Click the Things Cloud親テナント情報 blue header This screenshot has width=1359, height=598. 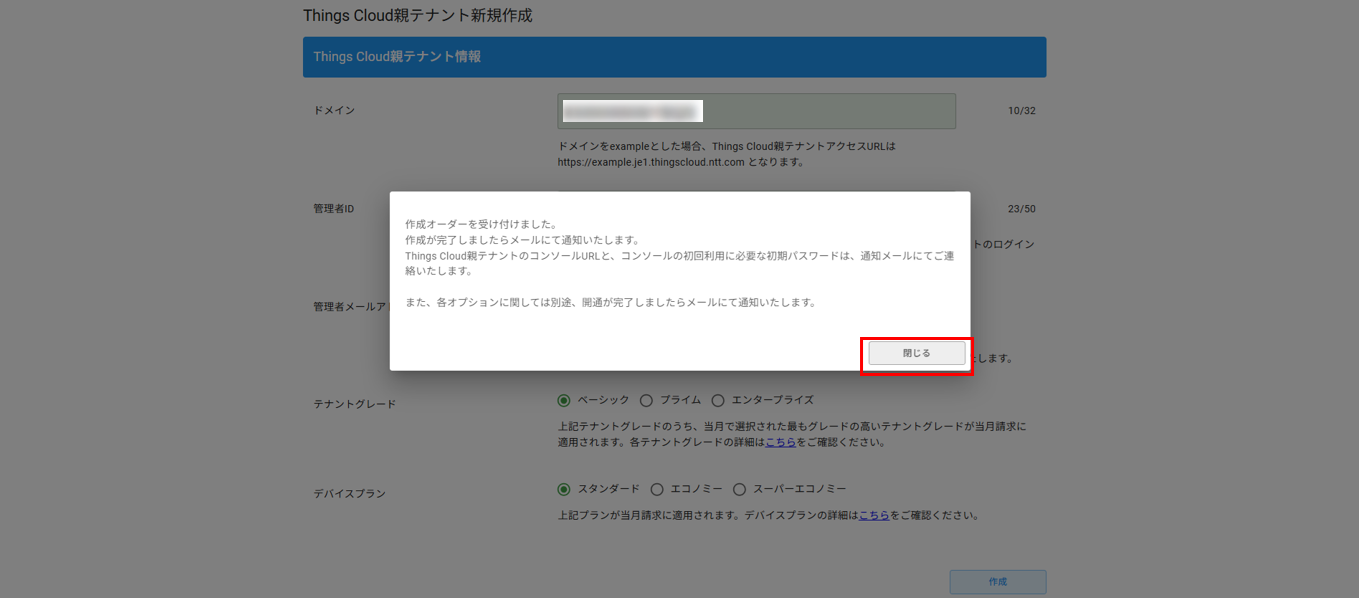[x=674, y=57]
